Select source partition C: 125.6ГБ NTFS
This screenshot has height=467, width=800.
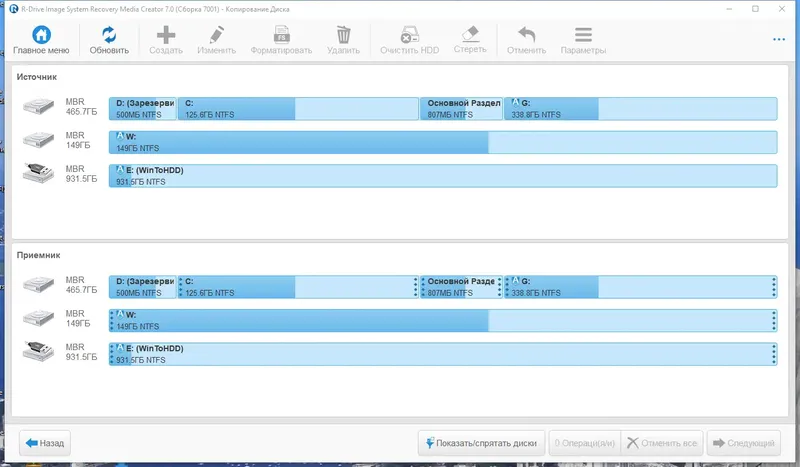coord(298,109)
